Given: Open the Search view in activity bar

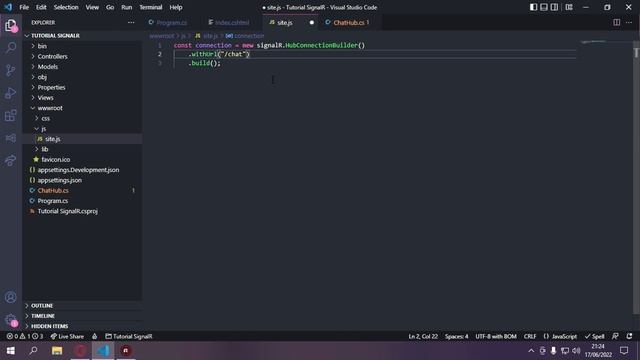Looking at the screenshot, I should (x=11, y=48).
